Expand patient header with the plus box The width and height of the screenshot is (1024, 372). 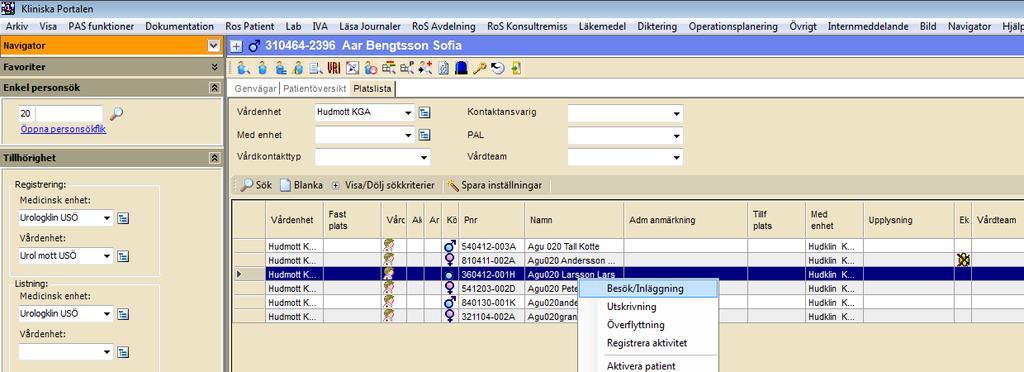(236, 46)
